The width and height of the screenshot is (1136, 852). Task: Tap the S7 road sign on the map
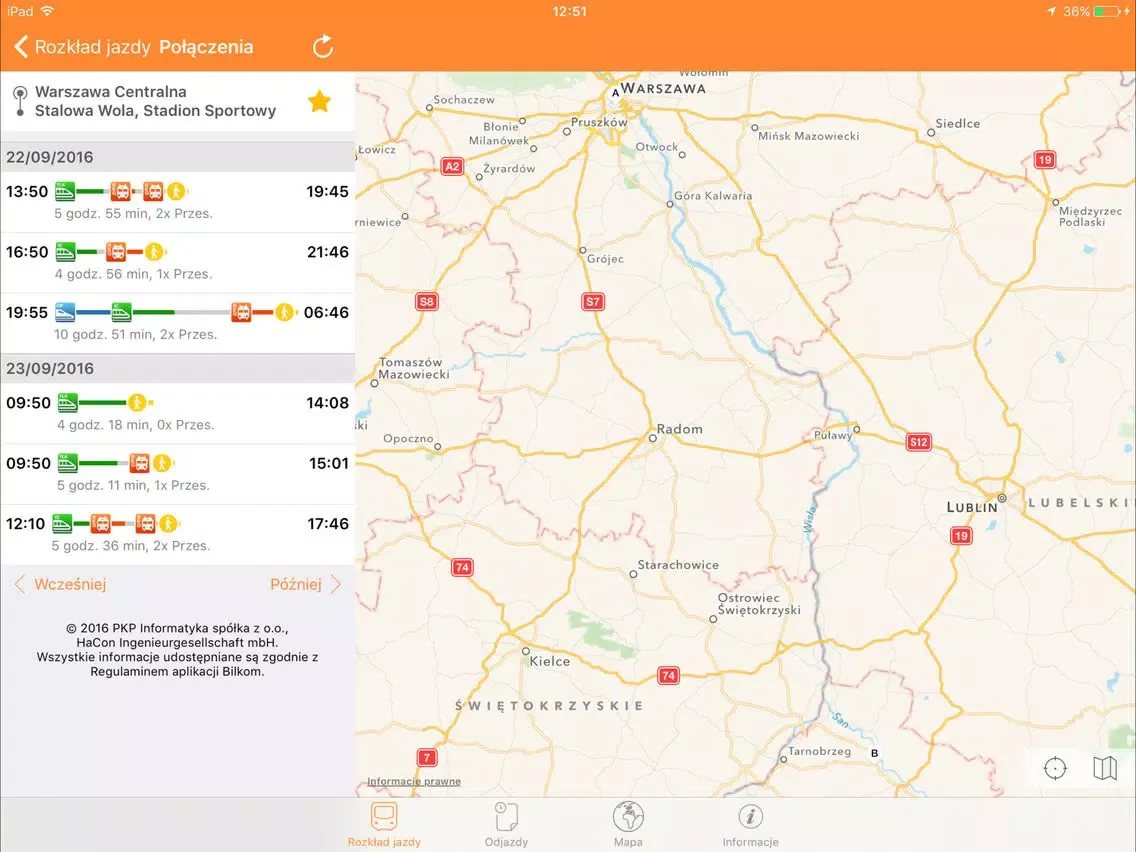(593, 301)
